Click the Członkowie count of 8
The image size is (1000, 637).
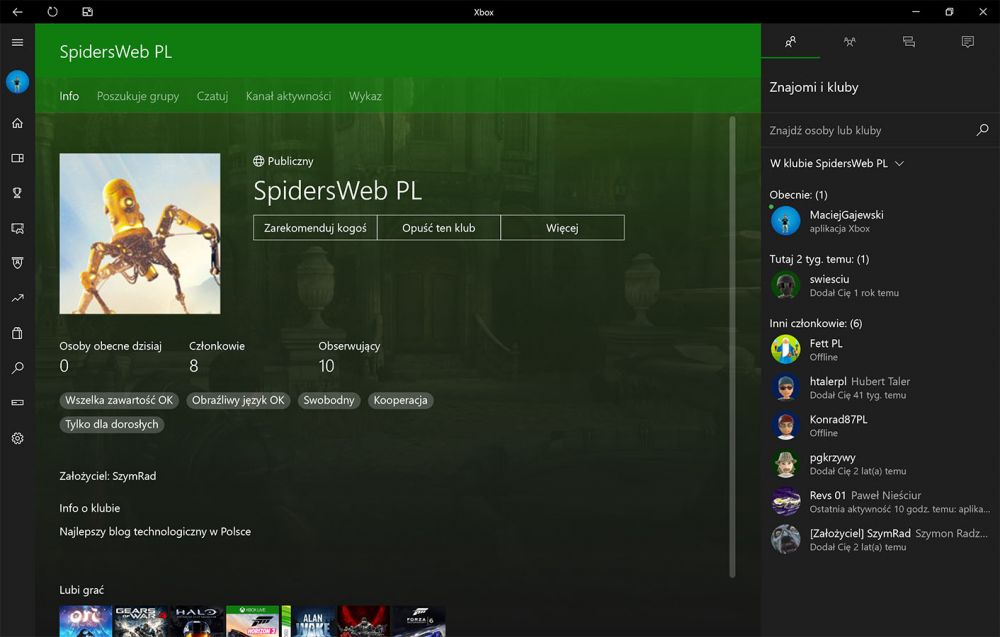pyautogui.click(x=194, y=366)
